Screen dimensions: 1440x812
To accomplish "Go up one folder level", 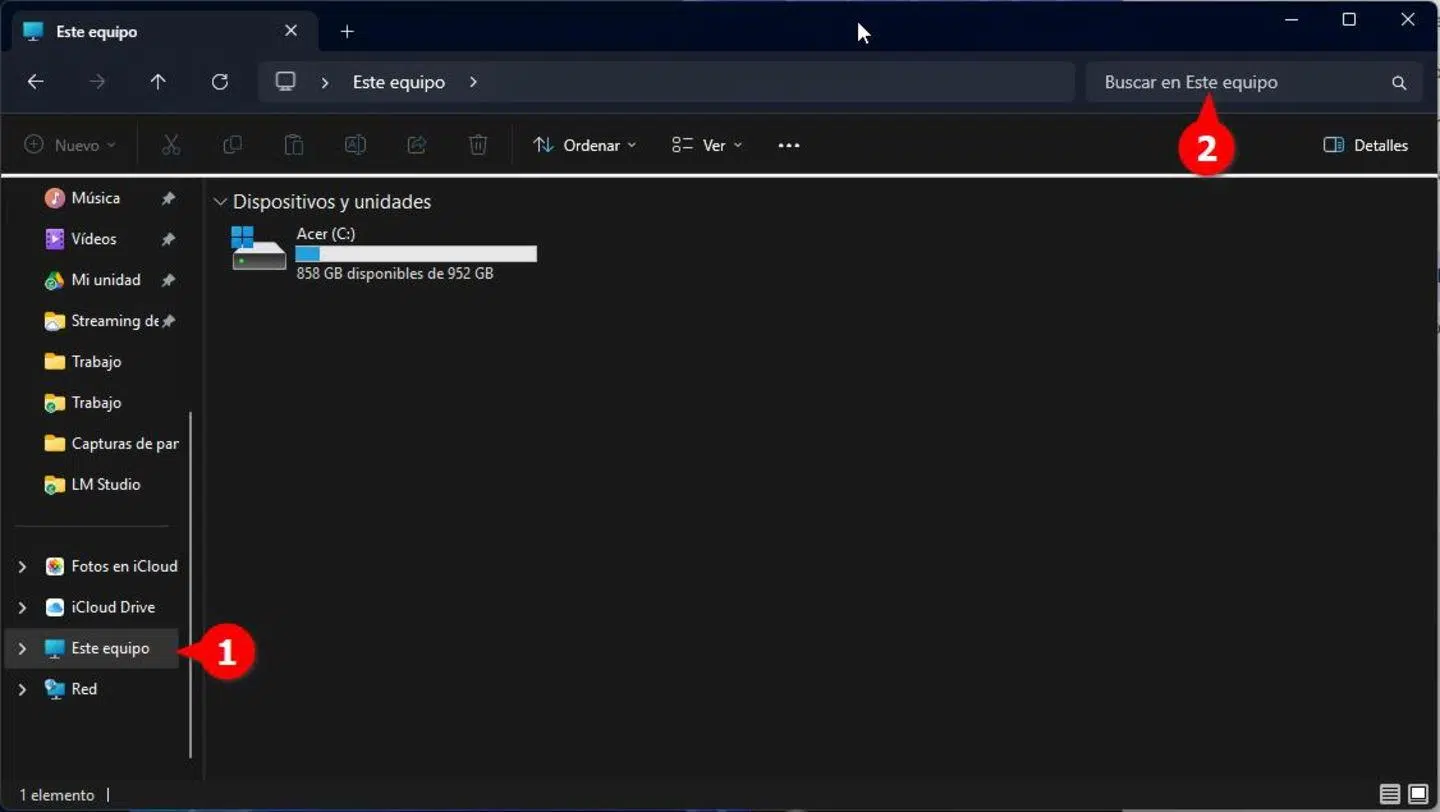I will 158,82.
